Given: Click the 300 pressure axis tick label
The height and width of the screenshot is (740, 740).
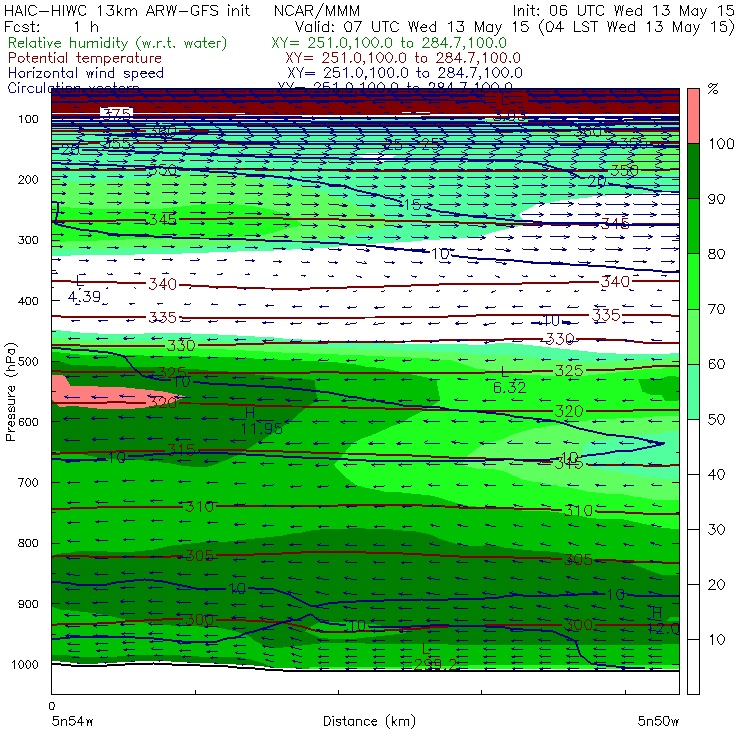Looking at the screenshot, I should click(28, 240).
